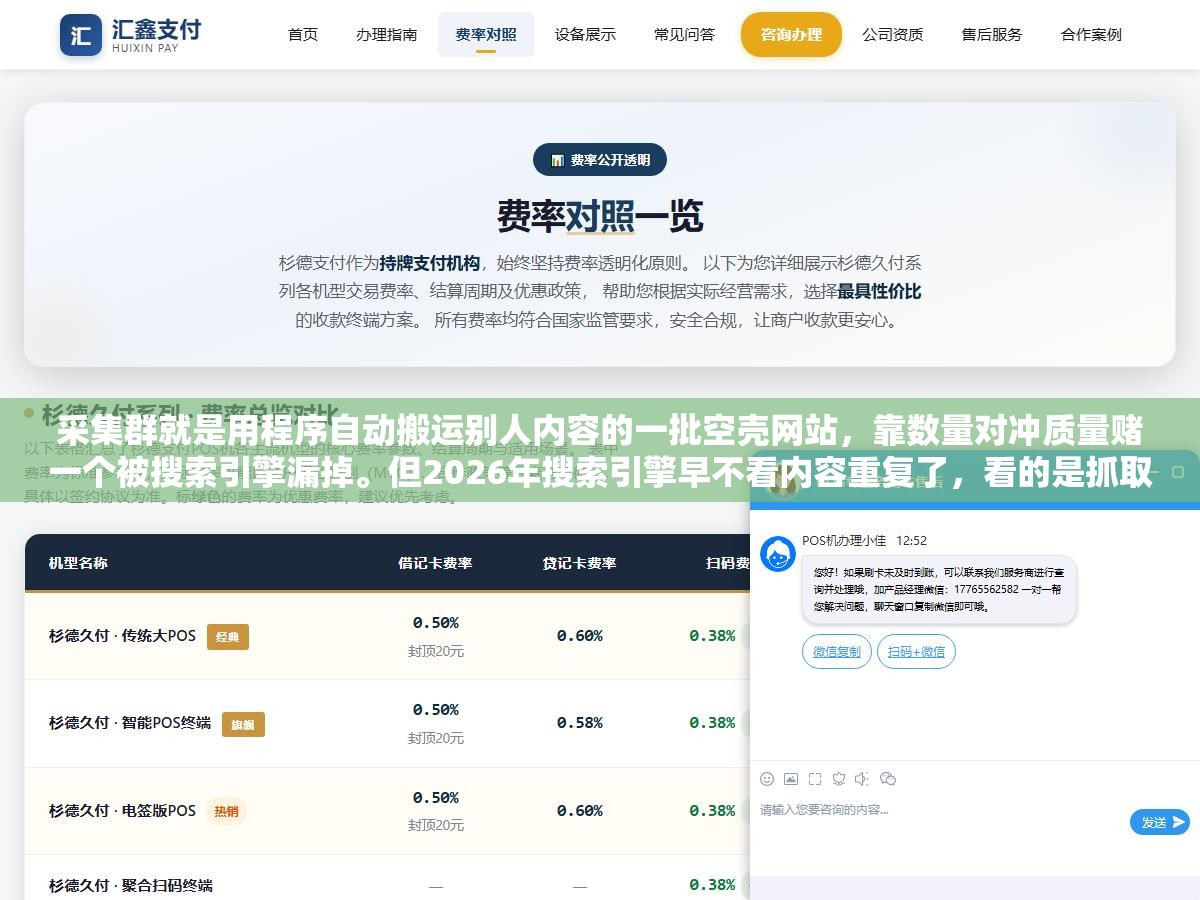Click the 机型名称 column header

coord(78,563)
